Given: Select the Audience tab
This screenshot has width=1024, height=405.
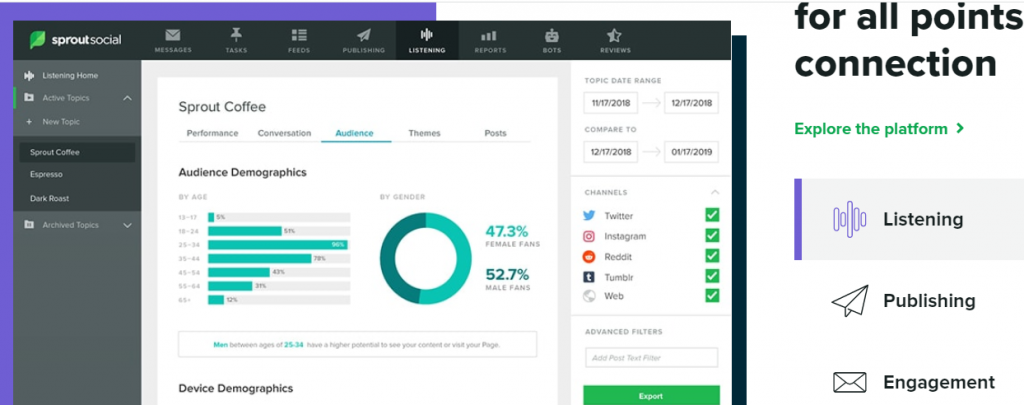Looking at the screenshot, I should pyautogui.click(x=355, y=133).
